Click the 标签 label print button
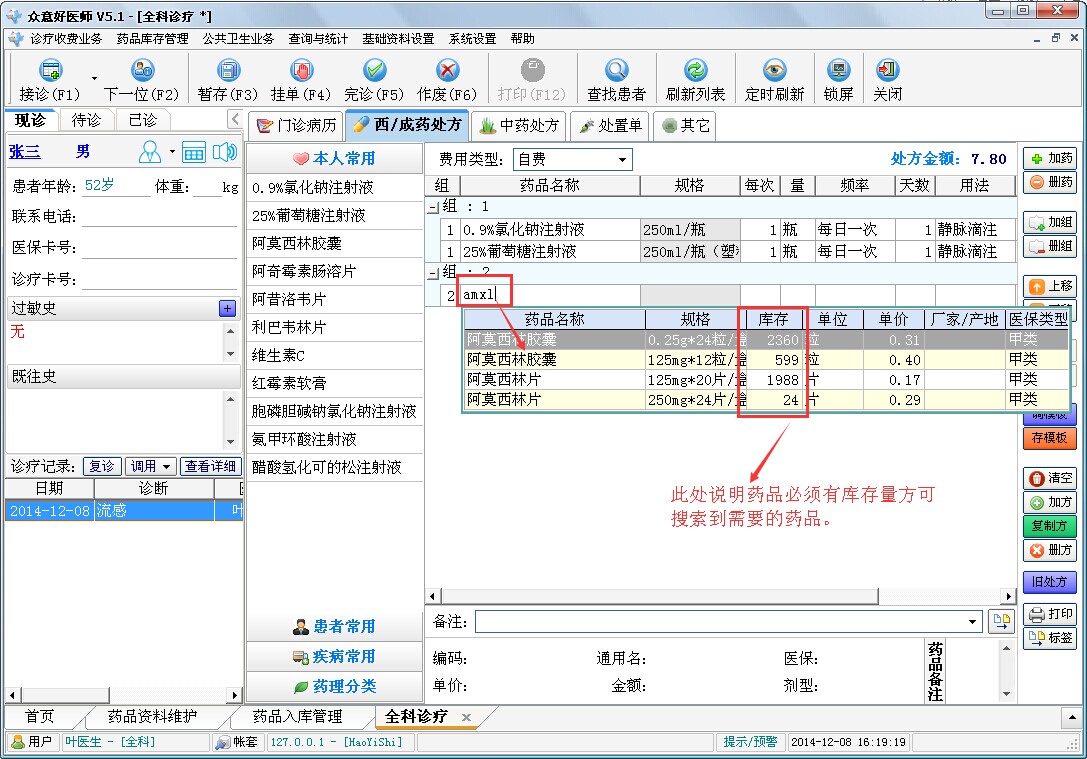Image resolution: width=1087 pixels, height=759 pixels. tap(1050, 638)
